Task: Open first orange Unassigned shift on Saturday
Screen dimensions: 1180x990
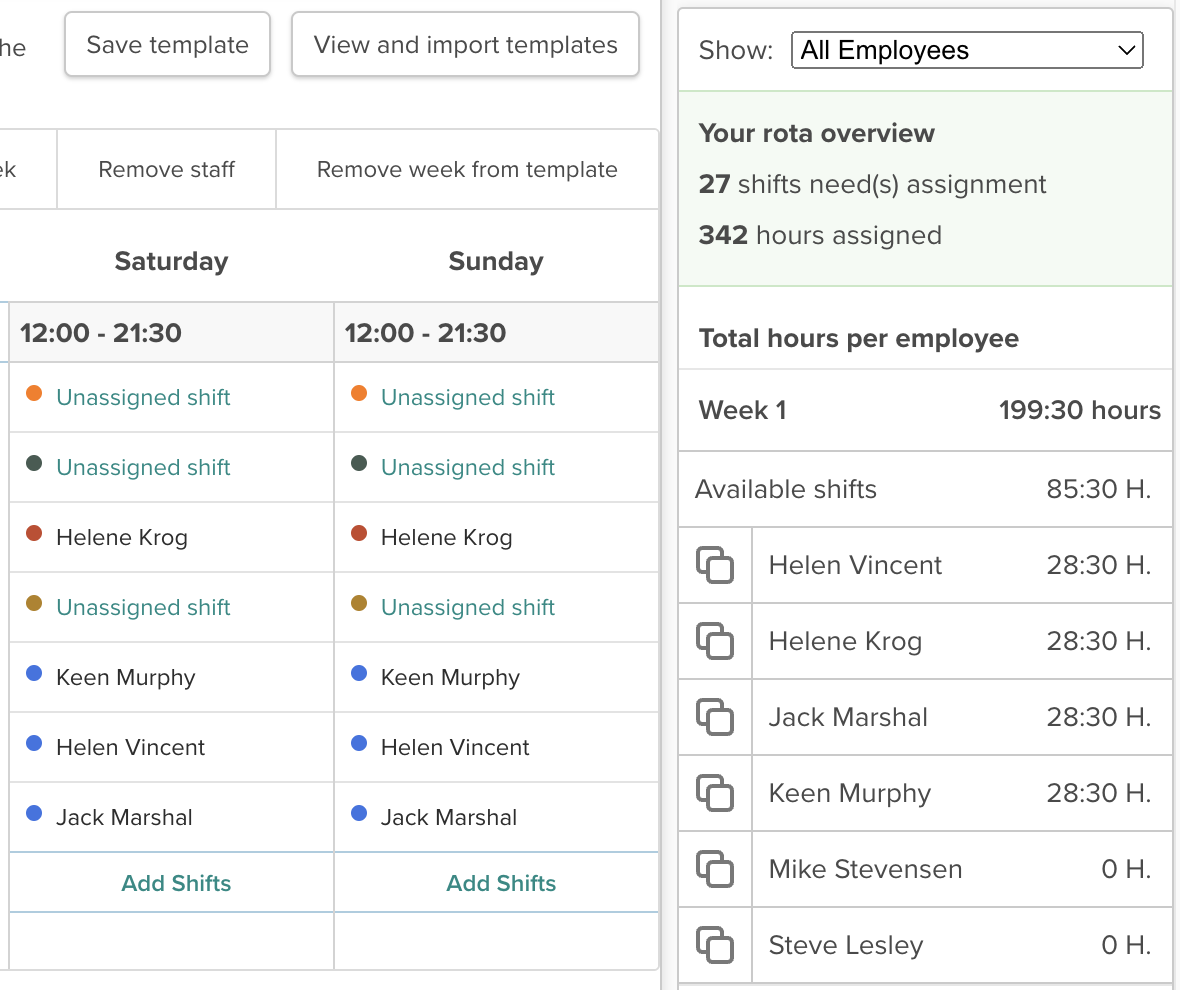Action: coord(143,398)
